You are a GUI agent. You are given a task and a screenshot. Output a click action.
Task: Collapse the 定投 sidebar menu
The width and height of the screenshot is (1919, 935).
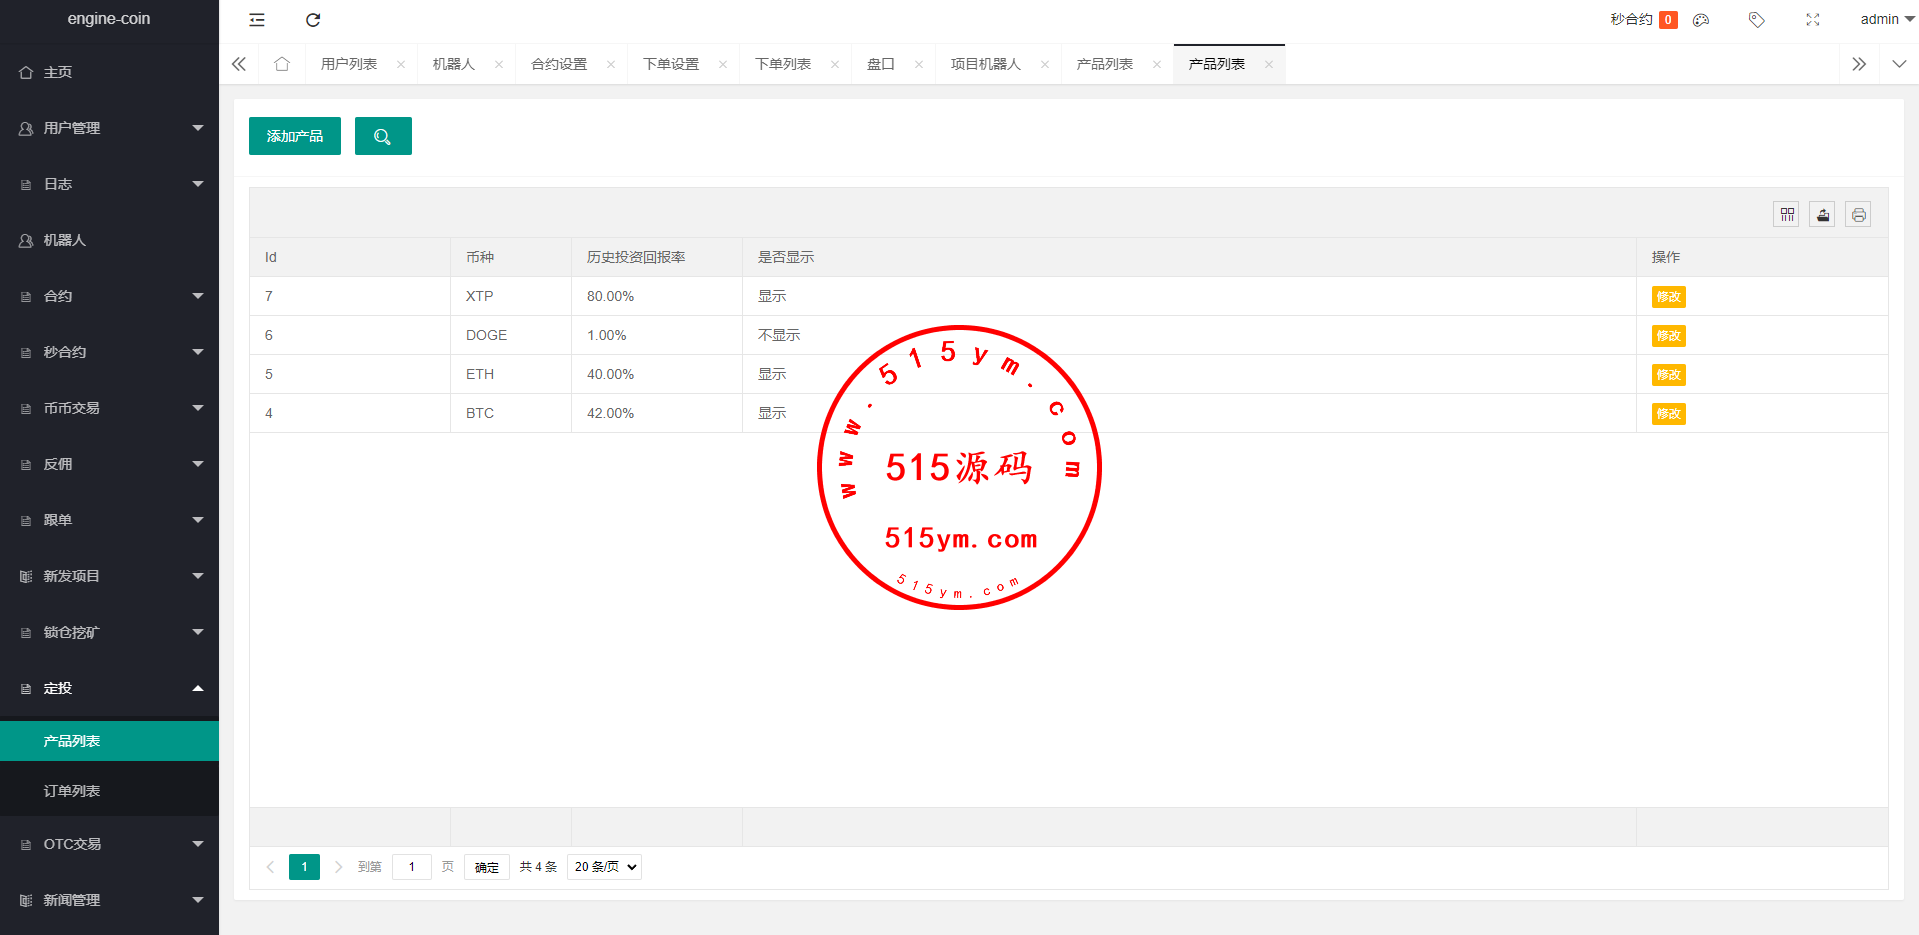coord(109,688)
